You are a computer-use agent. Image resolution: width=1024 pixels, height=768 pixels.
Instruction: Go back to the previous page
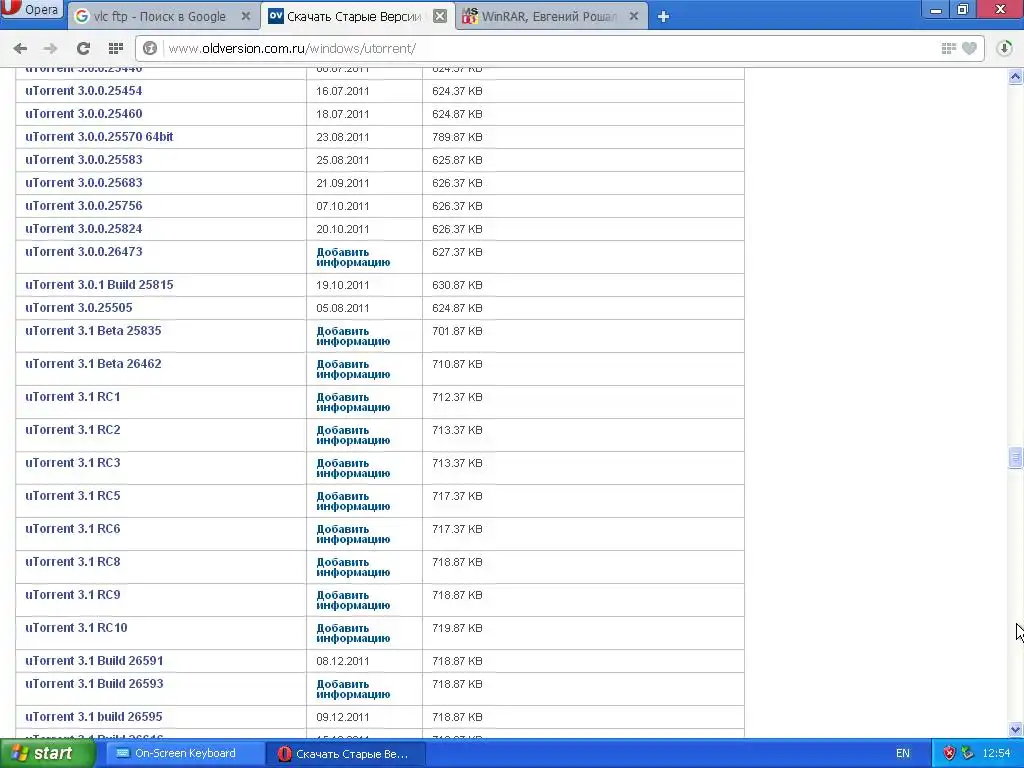coord(20,48)
